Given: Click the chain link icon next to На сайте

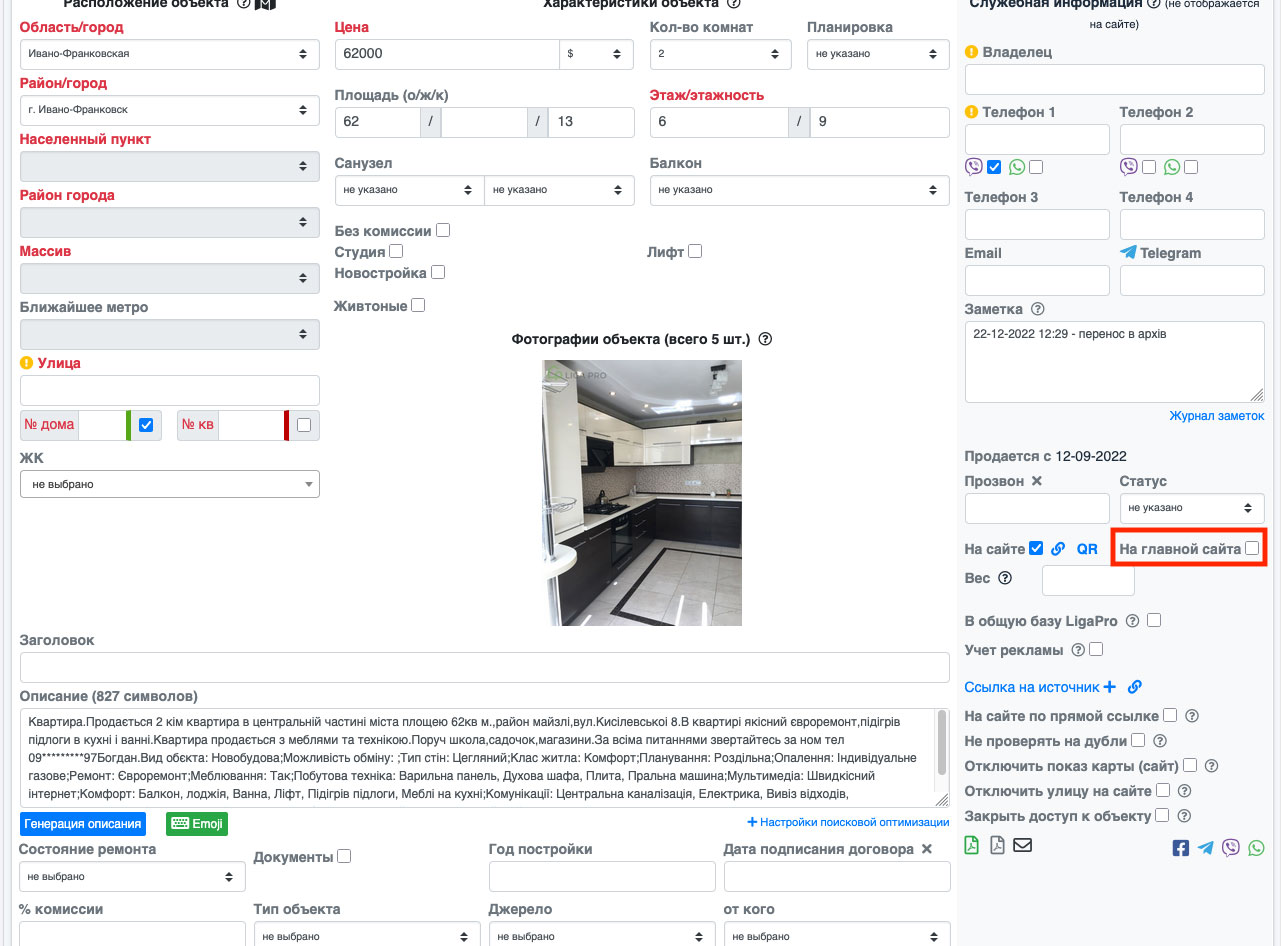Looking at the screenshot, I should tap(1059, 549).
